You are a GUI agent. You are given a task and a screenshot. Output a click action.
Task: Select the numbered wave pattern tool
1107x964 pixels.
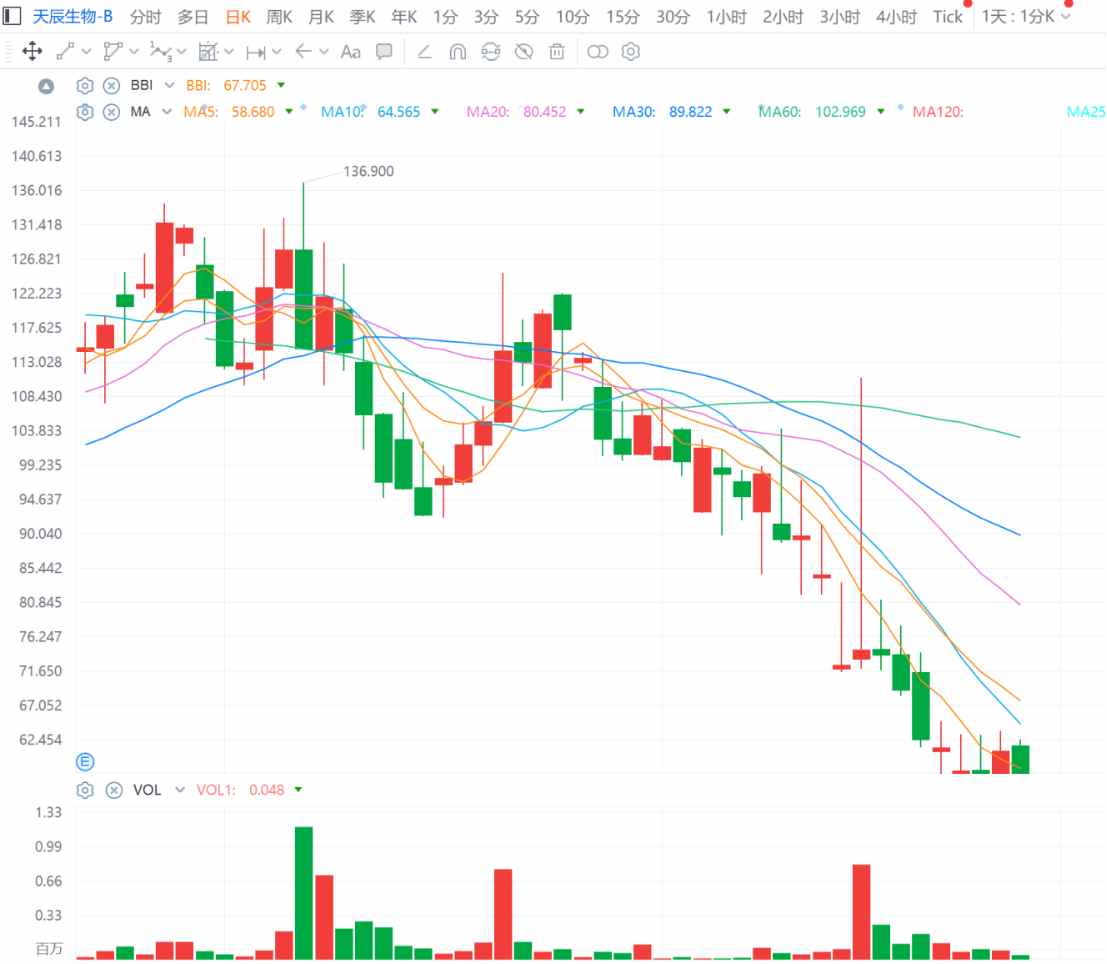(160, 52)
